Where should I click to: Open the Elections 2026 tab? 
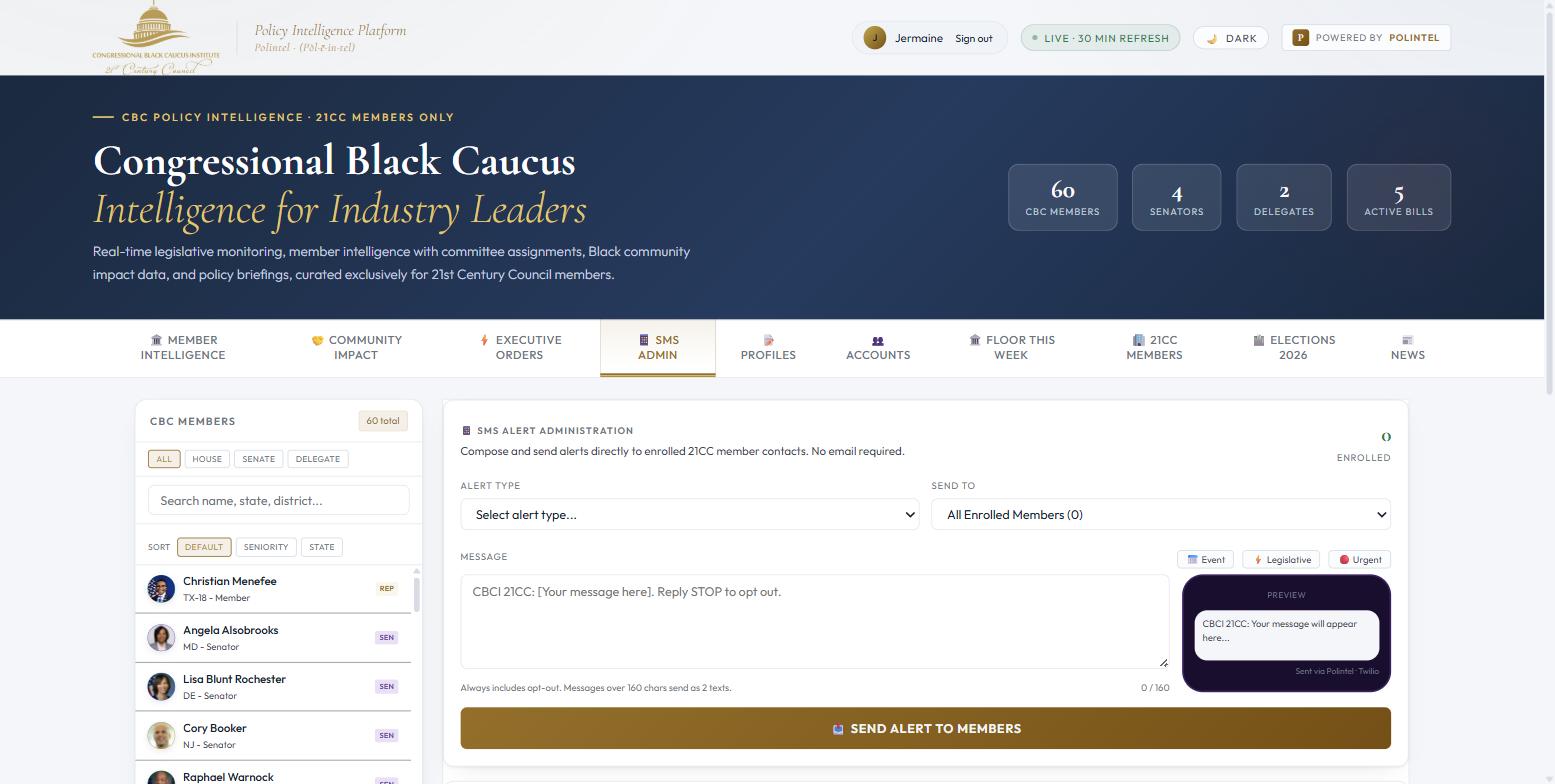pyautogui.click(x=1293, y=348)
